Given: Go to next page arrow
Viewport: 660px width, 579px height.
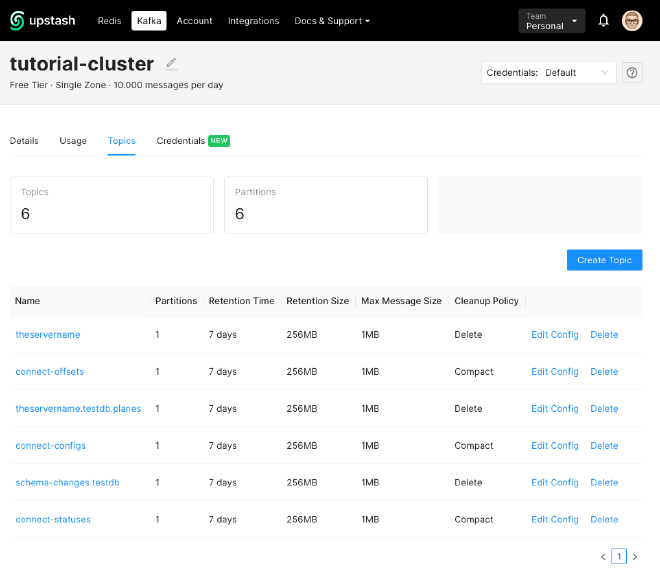Looking at the screenshot, I should pos(635,557).
